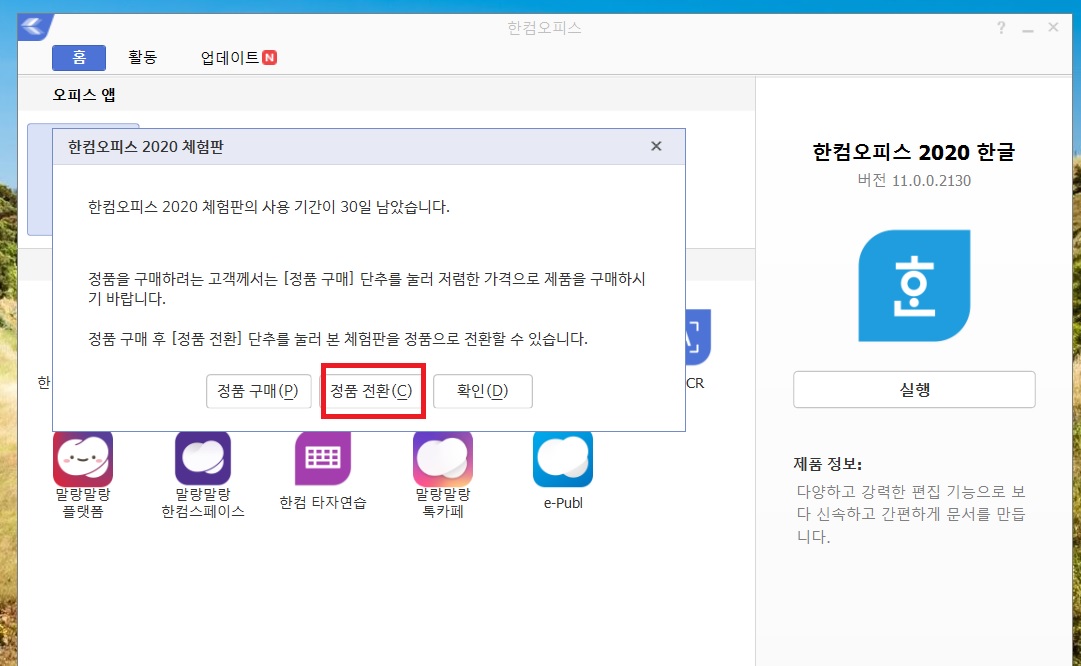Click the 제품 정보: label
Viewport: 1081px width, 666px height.
click(827, 464)
